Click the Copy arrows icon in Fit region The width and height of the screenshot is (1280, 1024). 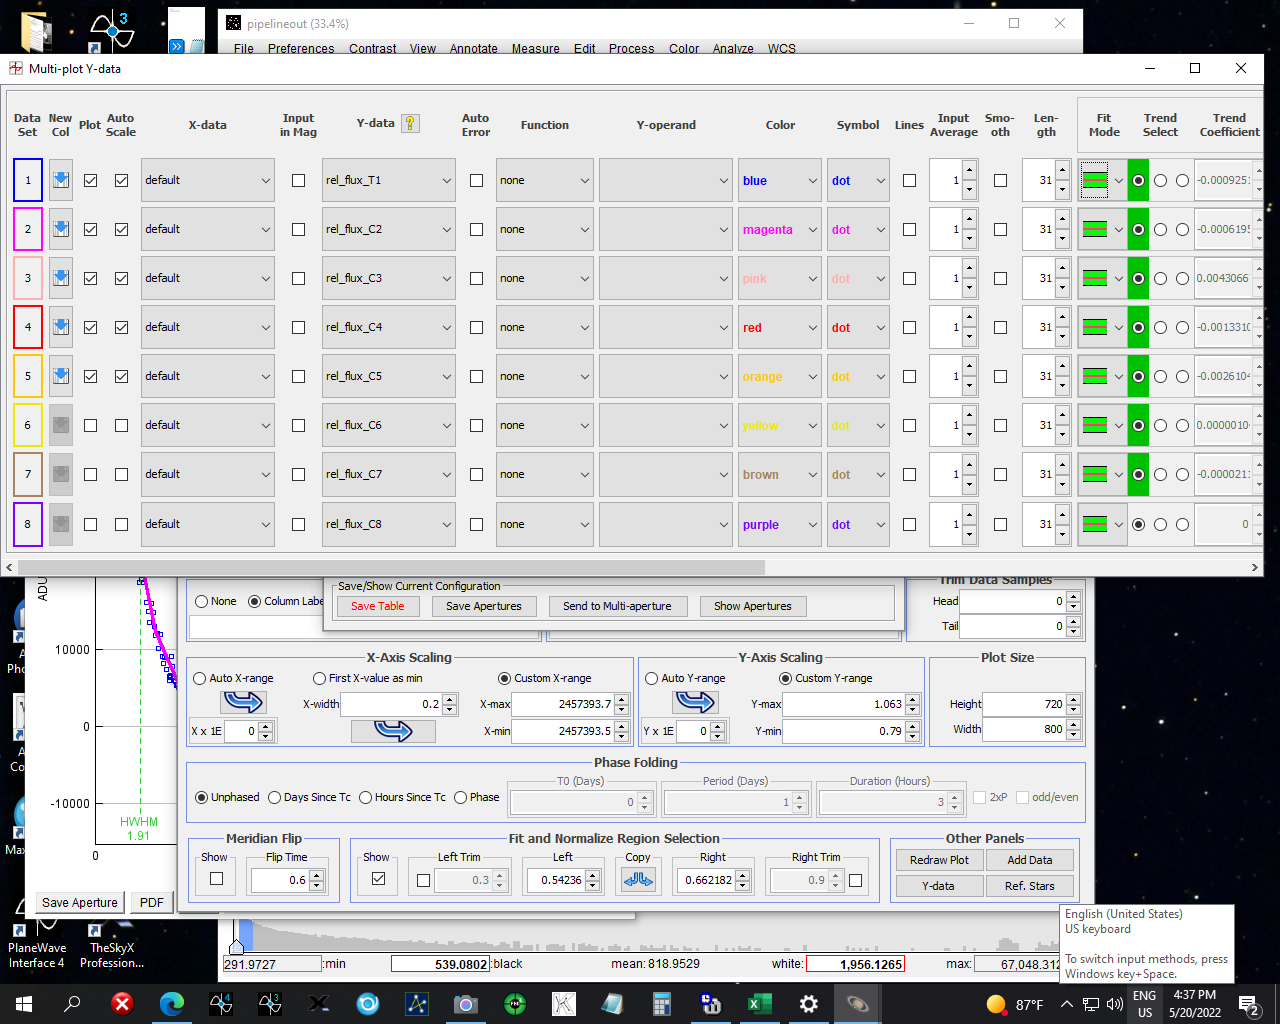(638, 880)
